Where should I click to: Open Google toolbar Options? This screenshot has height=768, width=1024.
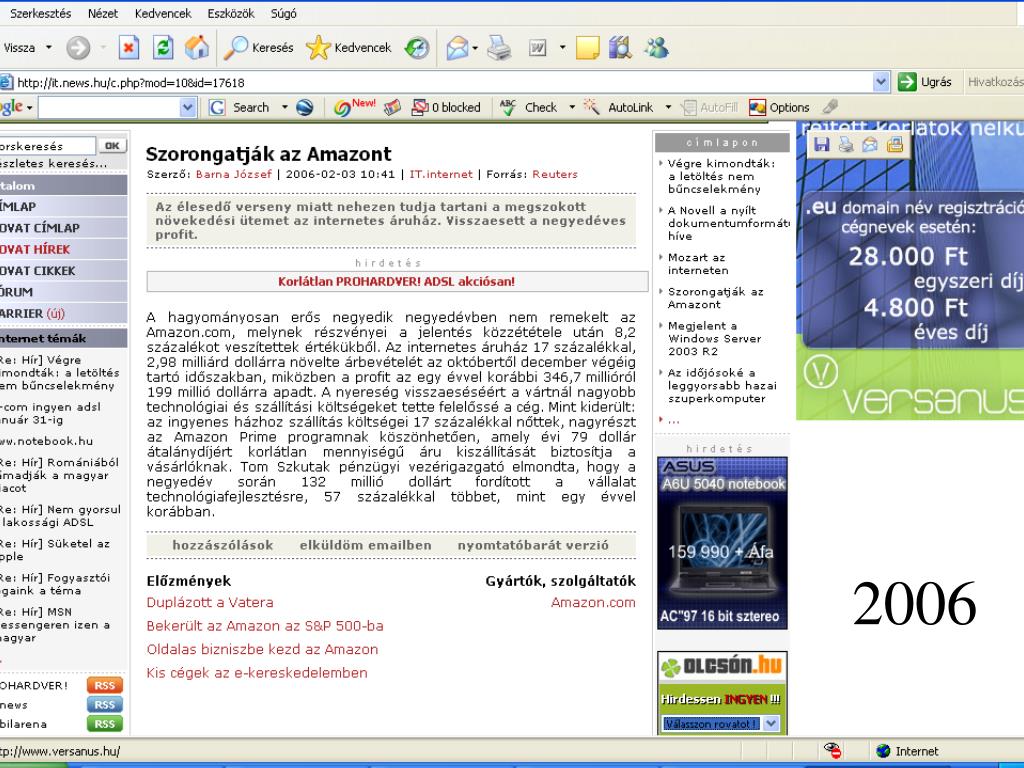(x=779, y=107)
